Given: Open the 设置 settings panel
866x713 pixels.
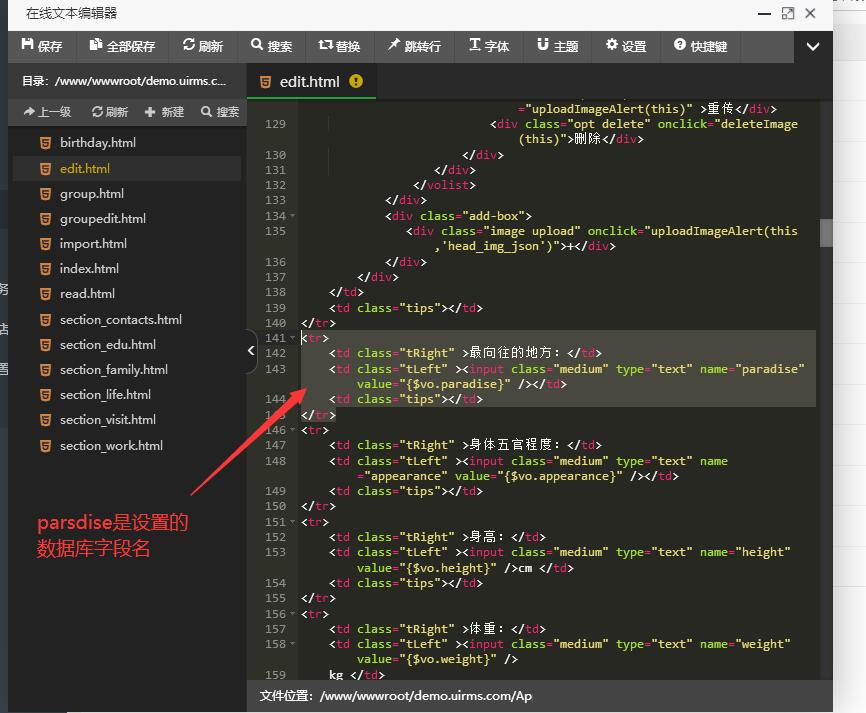Looking at the screenshot, I should pos(626,46).
